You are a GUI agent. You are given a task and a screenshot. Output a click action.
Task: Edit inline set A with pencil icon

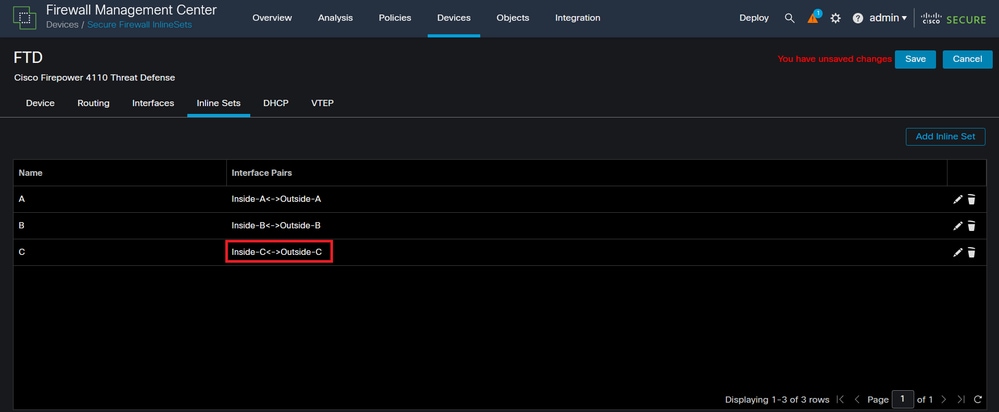(x=957, y=199)
